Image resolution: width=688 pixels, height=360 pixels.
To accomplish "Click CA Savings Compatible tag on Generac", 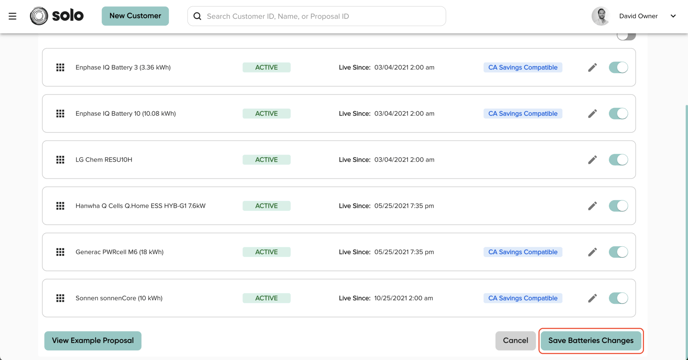I will click(x=523, y=252).
